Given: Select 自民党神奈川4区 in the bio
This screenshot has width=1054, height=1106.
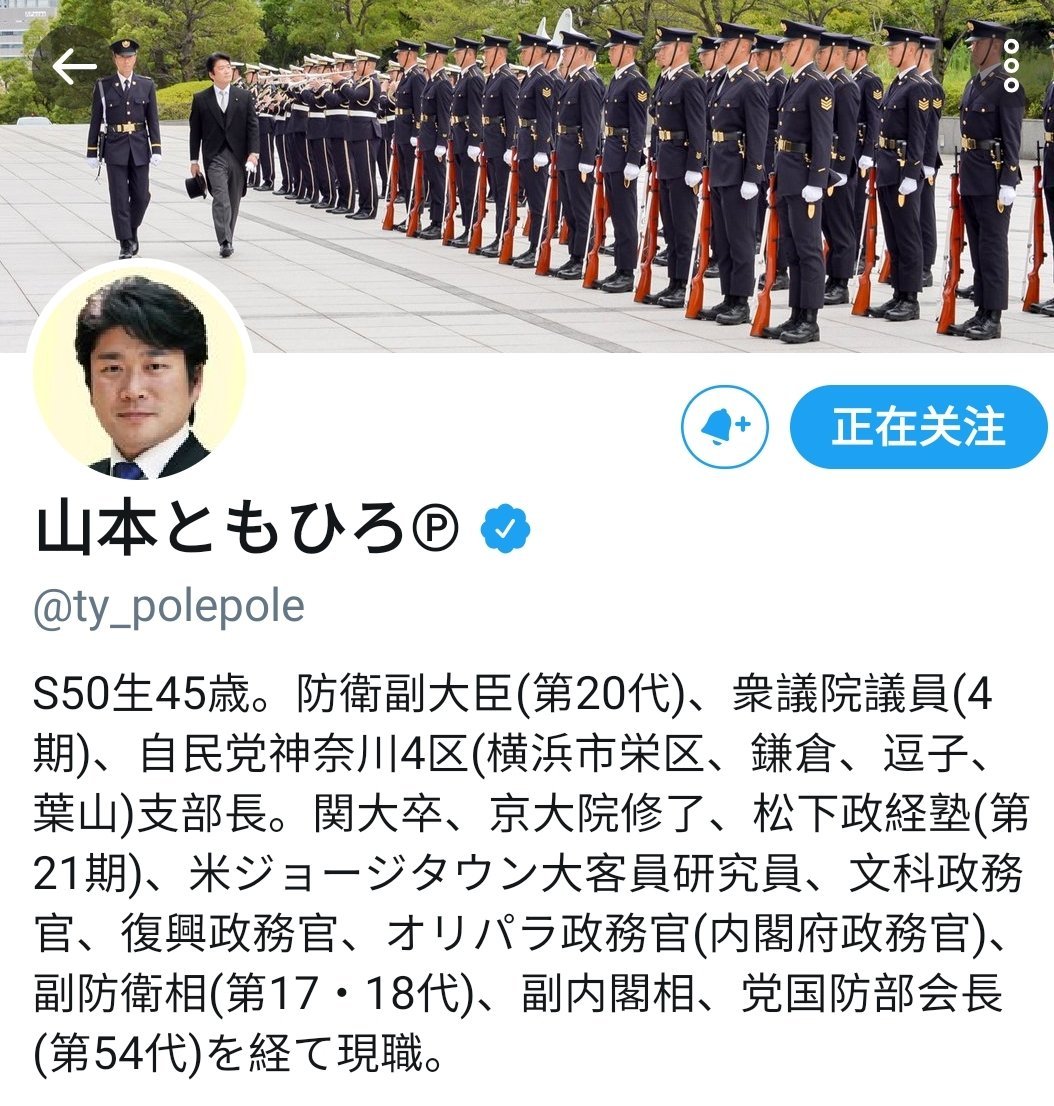Looking at the screenshot, I should click(304, 753).
